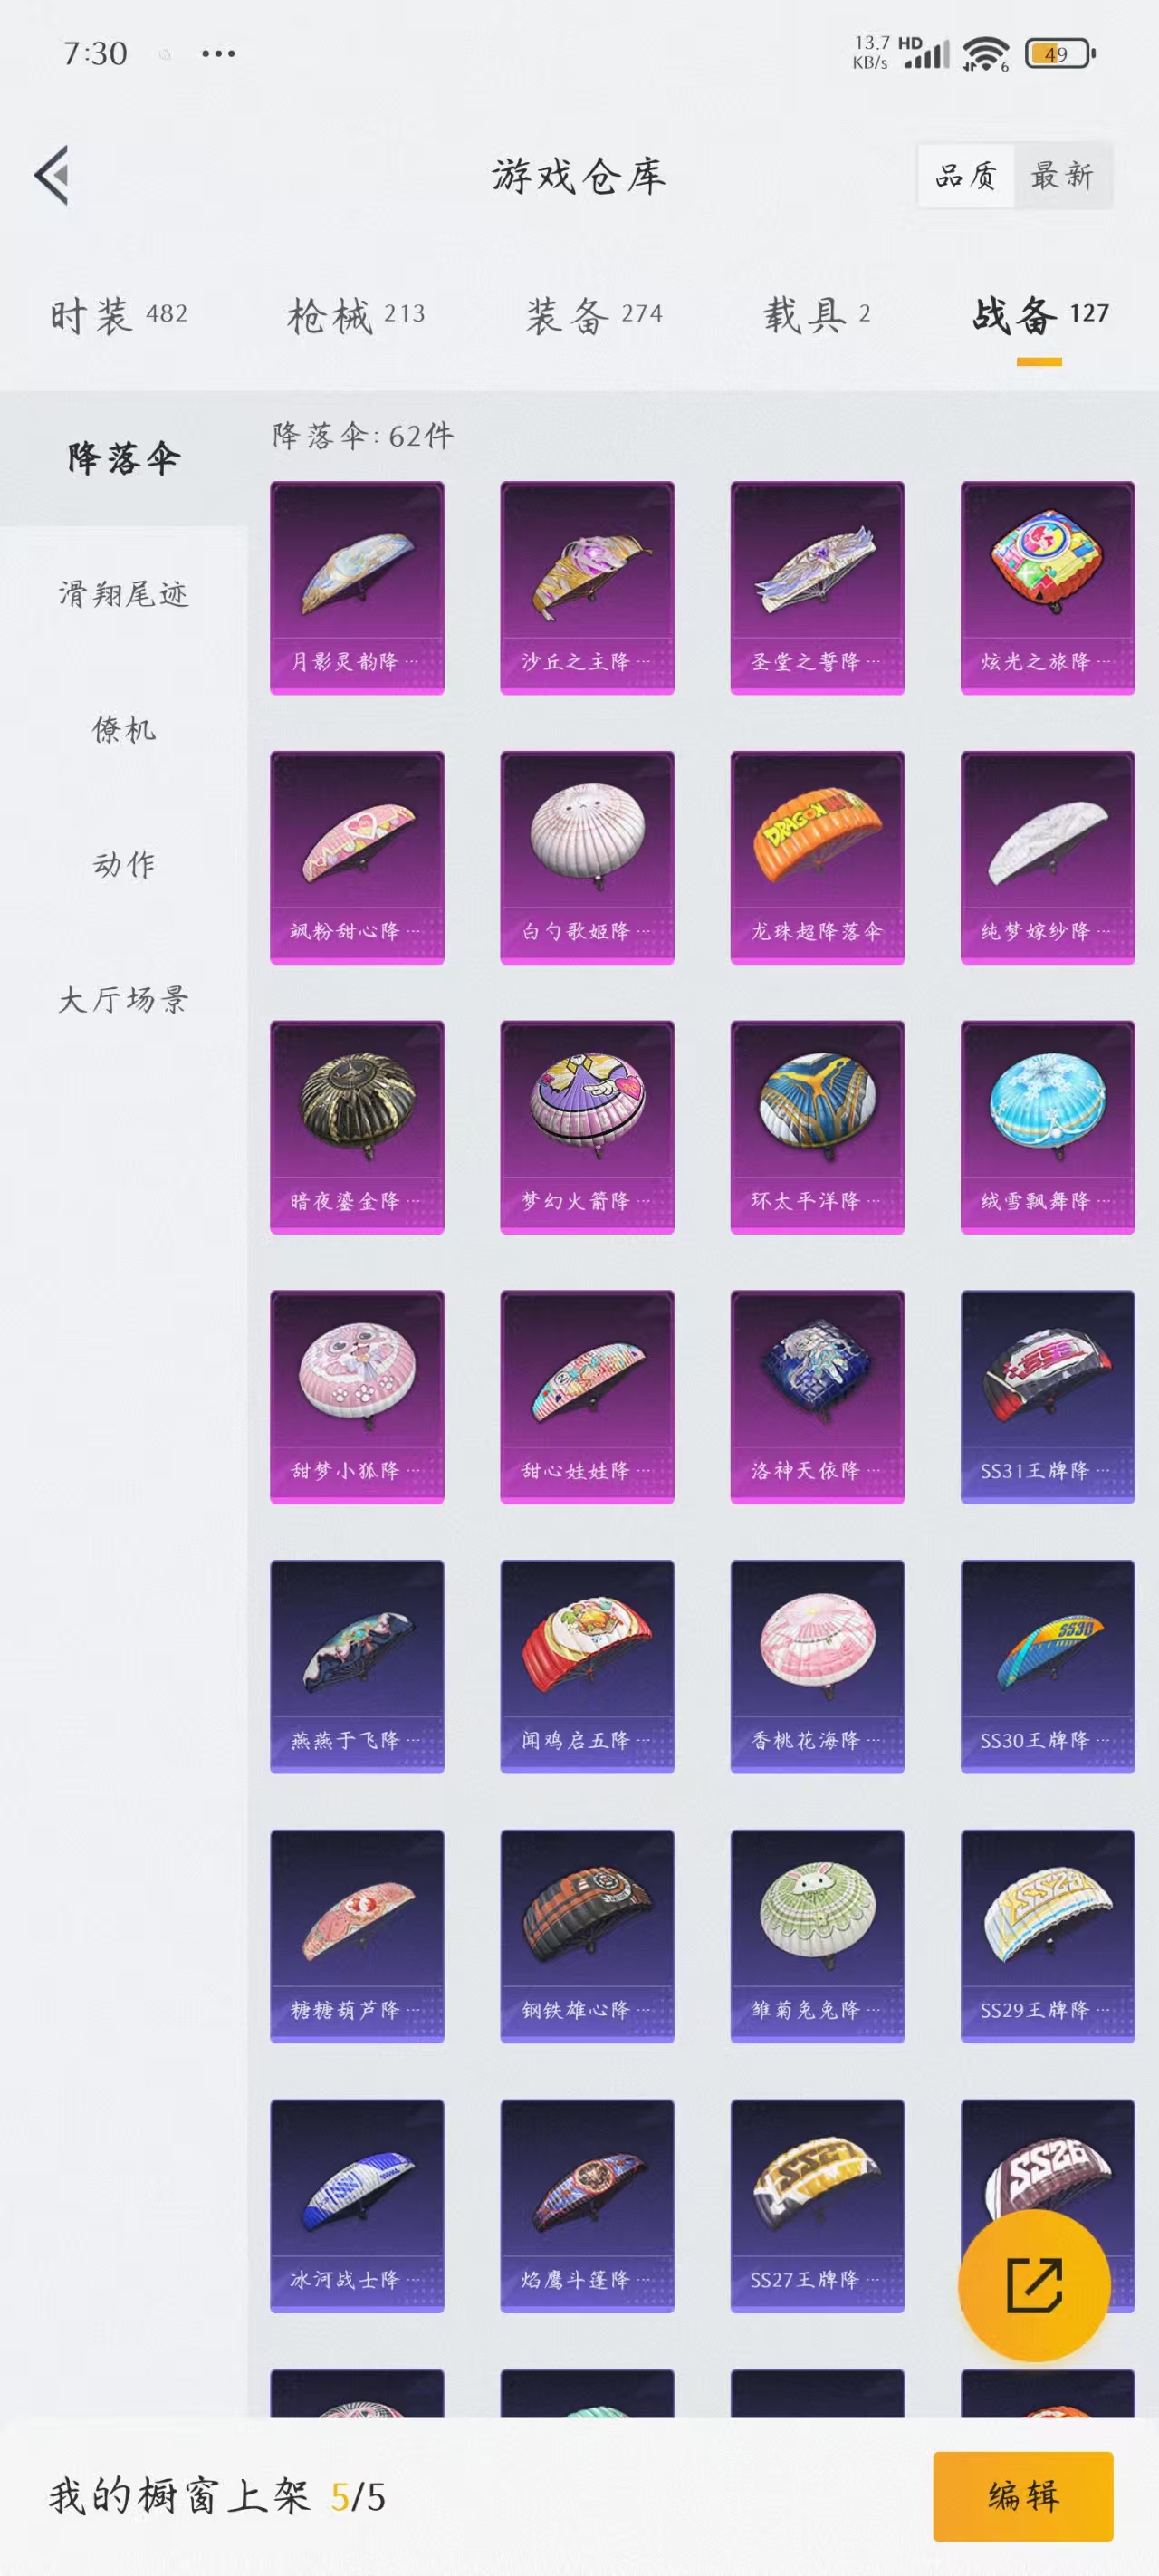This screenshot has width=1159, height=2576.
Task: Tap the orange share floating button
Action: (1034, 2285)
